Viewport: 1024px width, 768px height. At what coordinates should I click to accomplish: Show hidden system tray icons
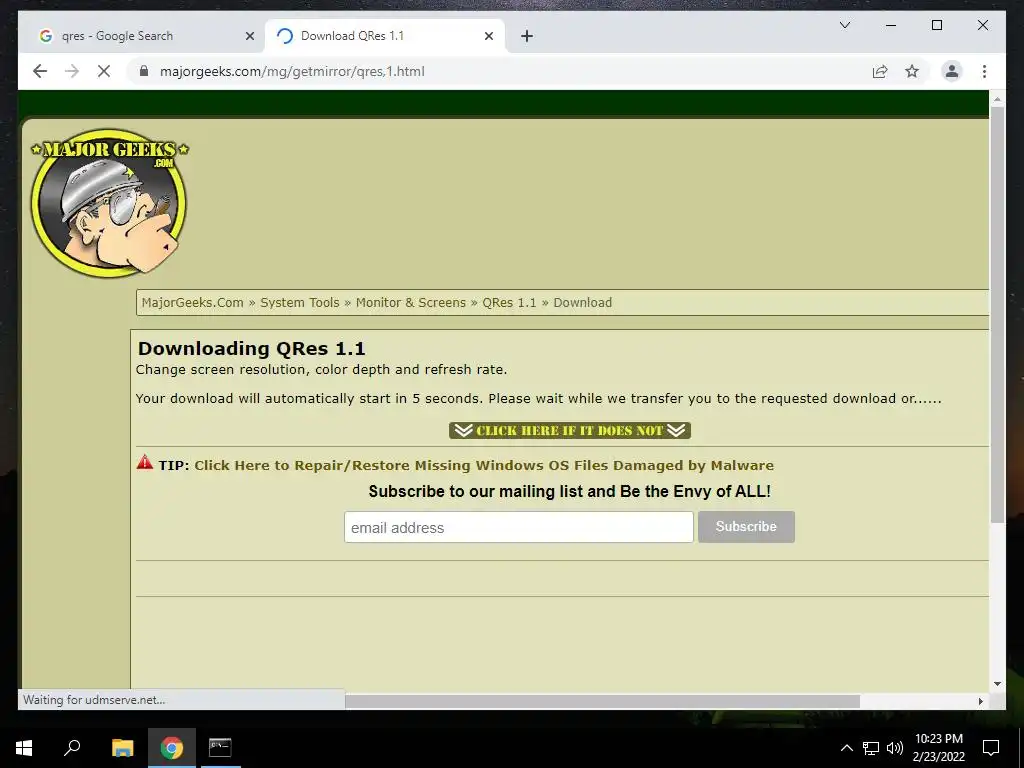[x=846, y=748]
